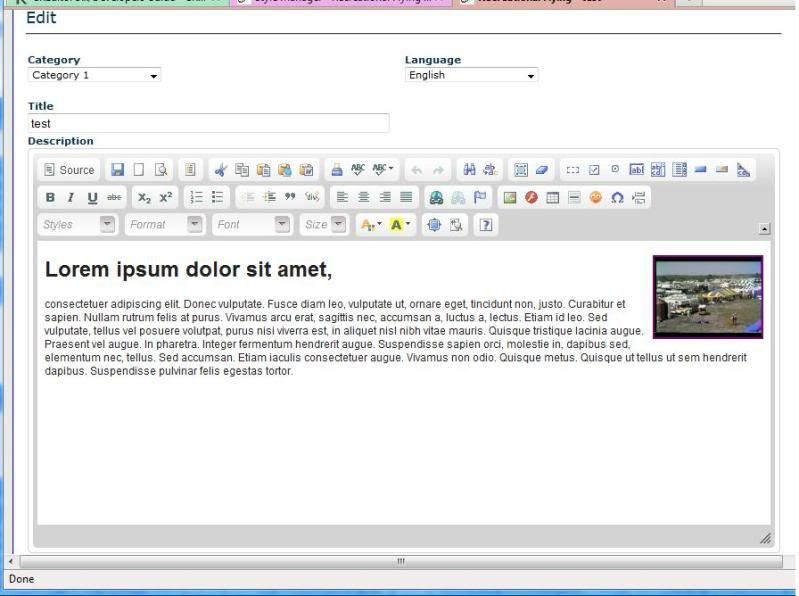
Task: Click the About editor question mark icon
Action: coord(486,225)
